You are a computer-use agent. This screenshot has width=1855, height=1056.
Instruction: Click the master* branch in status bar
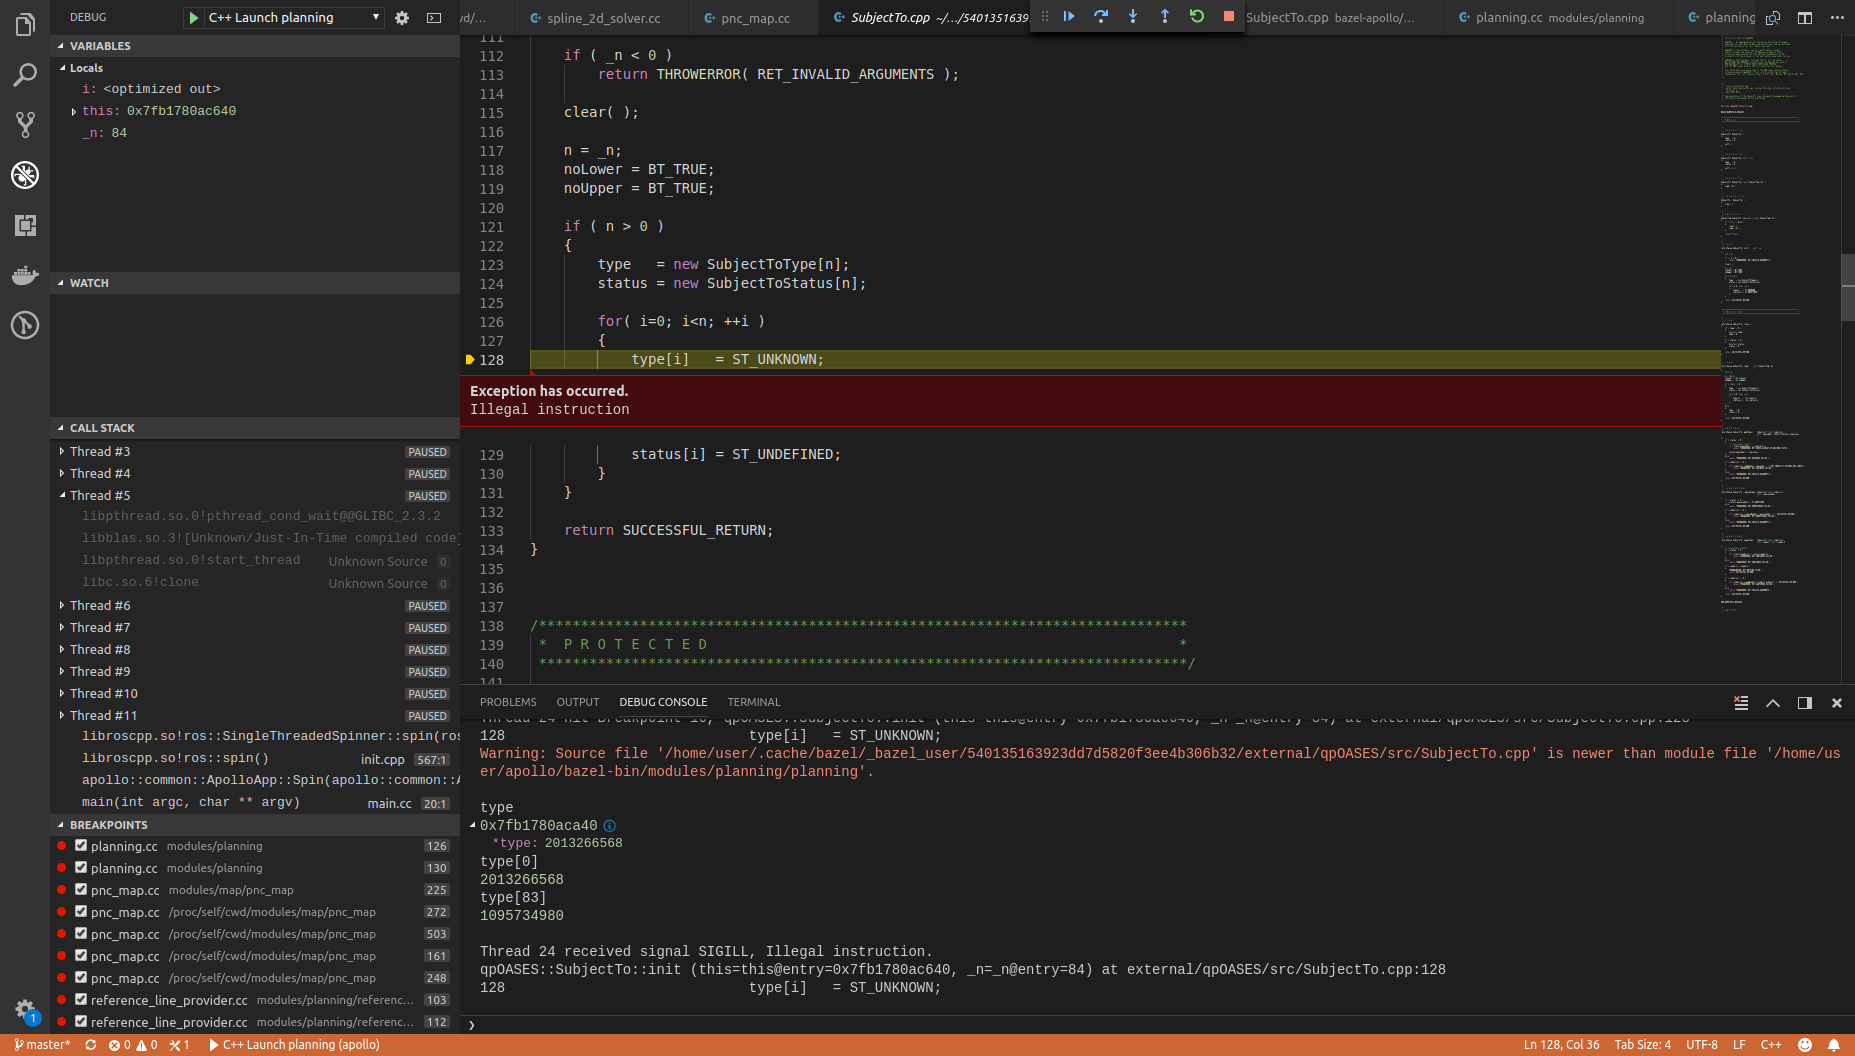click(43, 1045)
